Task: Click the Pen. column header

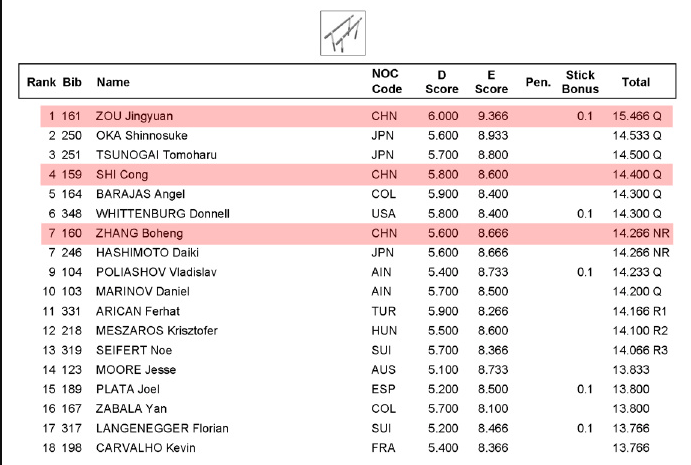Action: 538,82
